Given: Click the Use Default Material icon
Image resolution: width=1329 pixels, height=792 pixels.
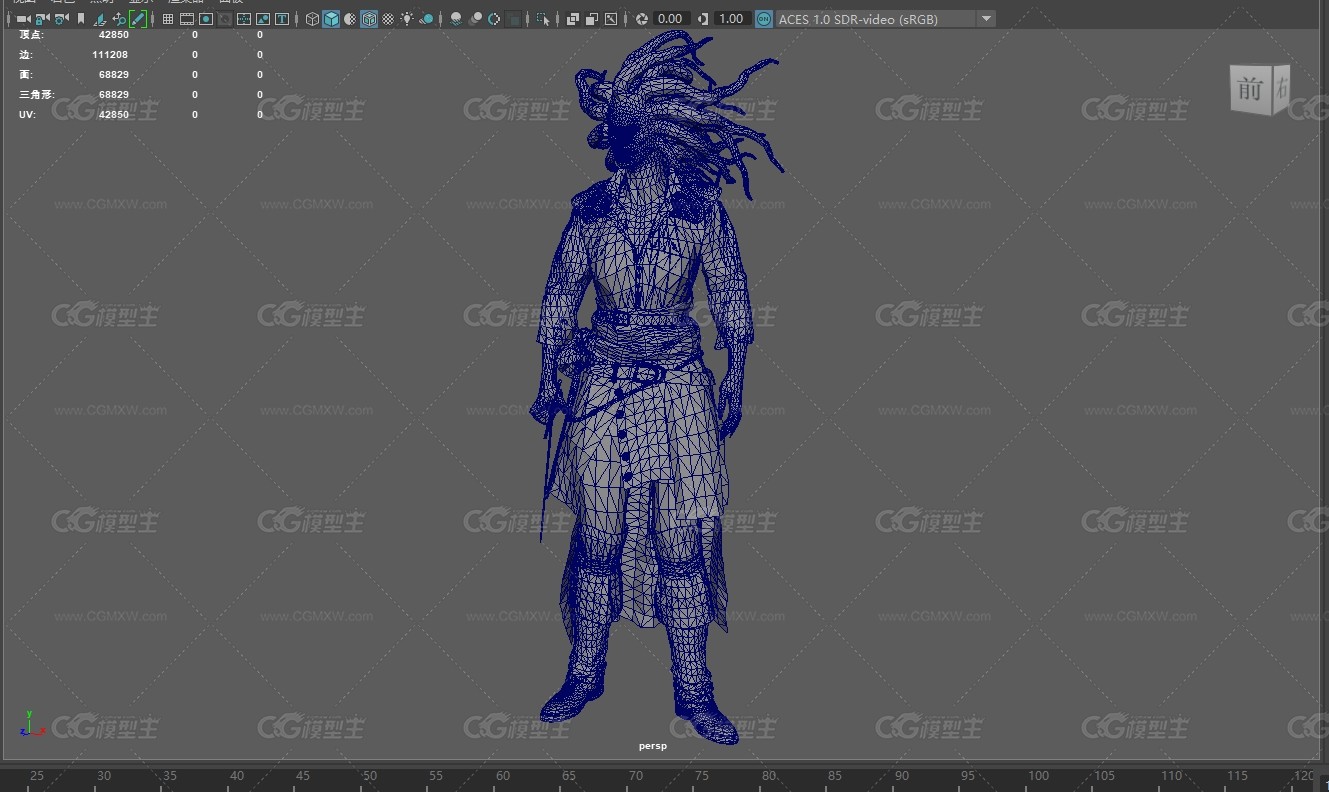Looking at the screenshot, I should 350,19.
